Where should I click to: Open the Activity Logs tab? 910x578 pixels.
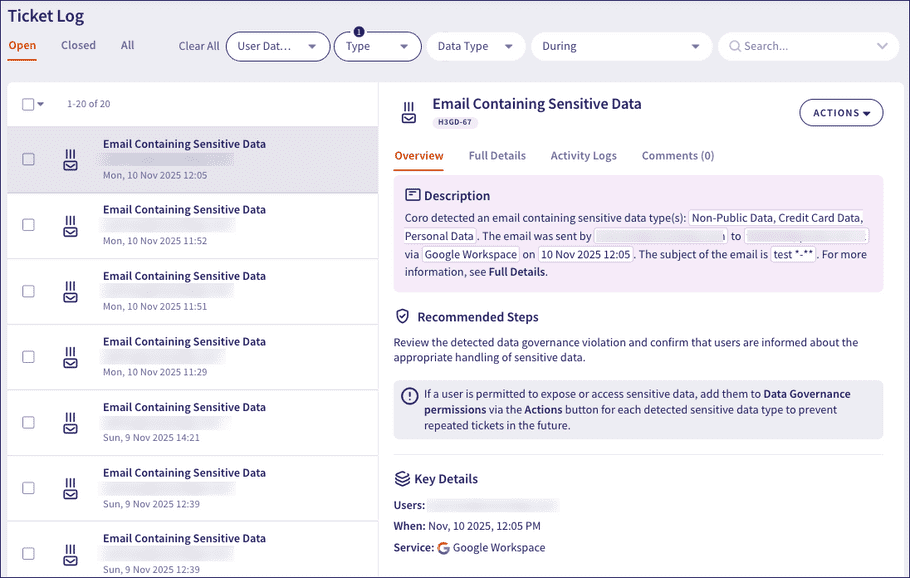coord(583,156)
